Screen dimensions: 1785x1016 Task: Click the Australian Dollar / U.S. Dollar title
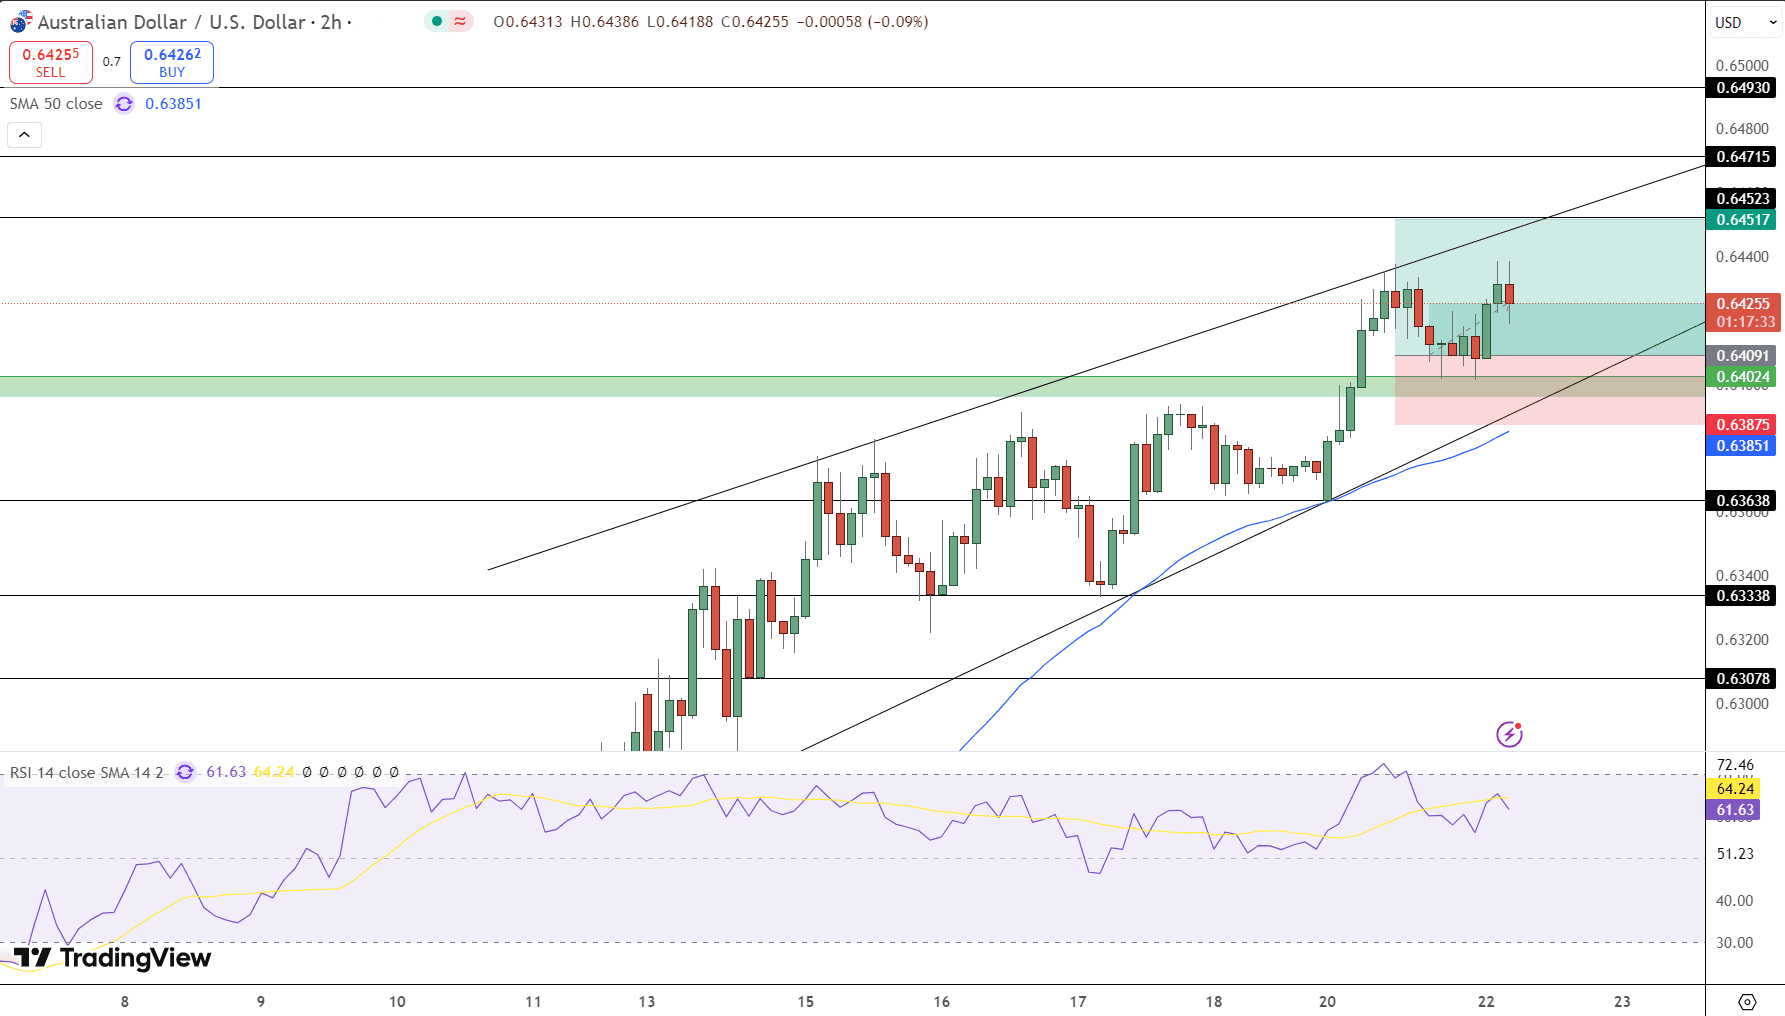pyautogui.click(x=170, y=22)
